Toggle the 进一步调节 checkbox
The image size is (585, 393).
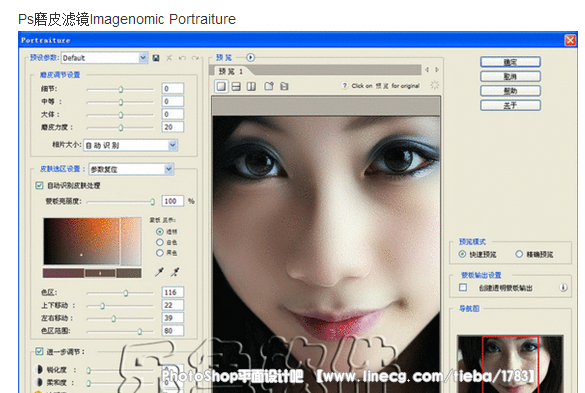pyautogui.click(x=39, y=351)
